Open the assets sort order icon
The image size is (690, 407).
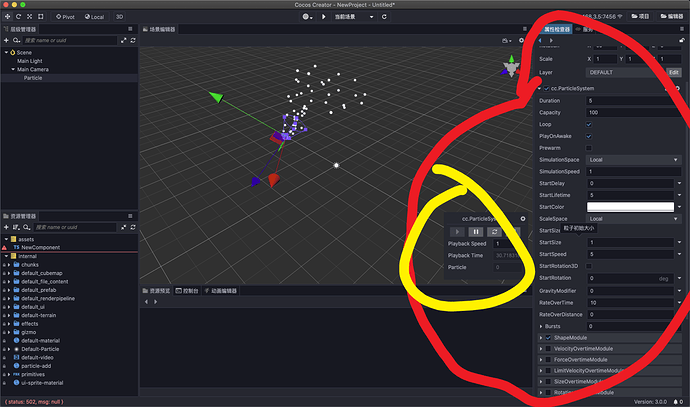[x=16, y=227]
